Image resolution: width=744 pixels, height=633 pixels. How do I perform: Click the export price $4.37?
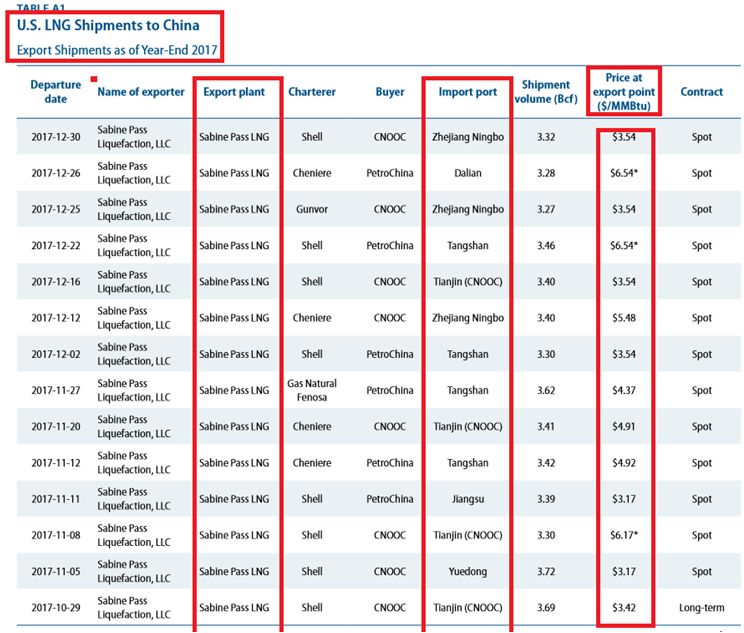(624, 391)
